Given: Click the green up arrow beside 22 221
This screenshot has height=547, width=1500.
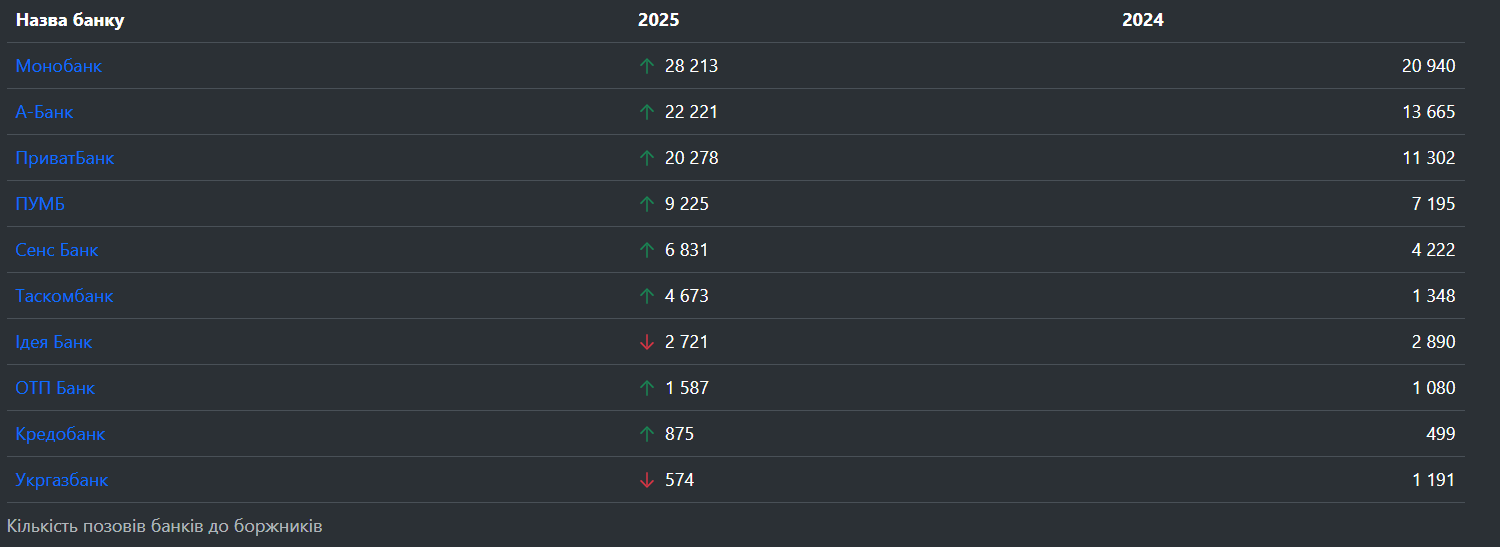Looking at the screenshot, I should [x=647, y=112].
